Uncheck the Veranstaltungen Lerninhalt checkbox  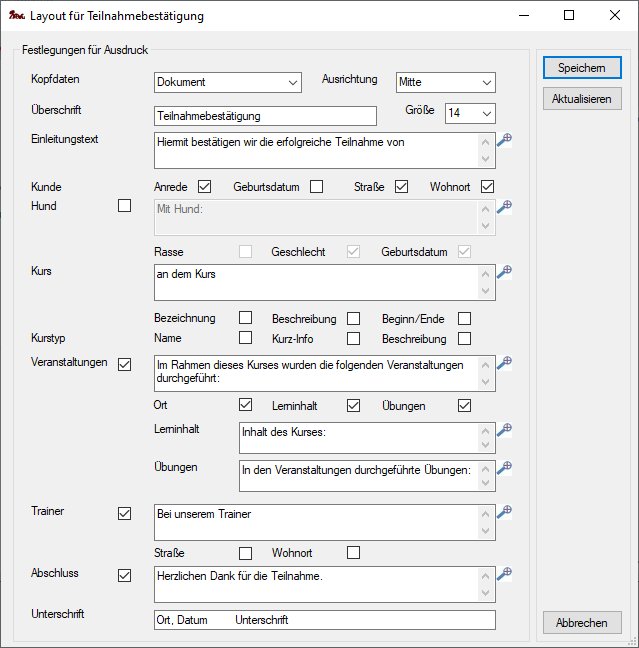(x=353, y=405)
